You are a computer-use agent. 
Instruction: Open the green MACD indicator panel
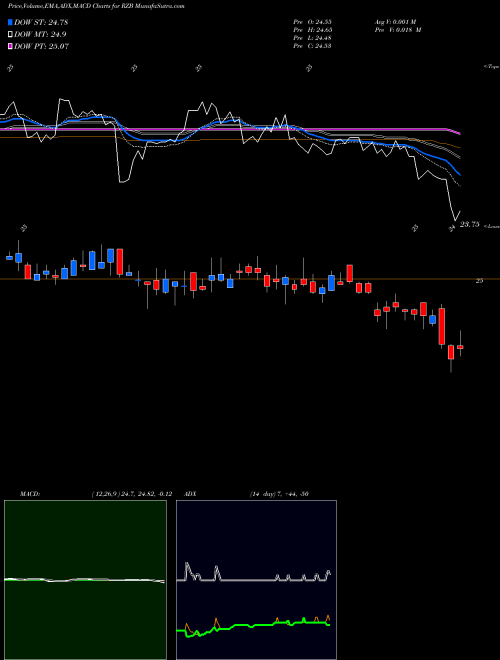pos(85,580)
